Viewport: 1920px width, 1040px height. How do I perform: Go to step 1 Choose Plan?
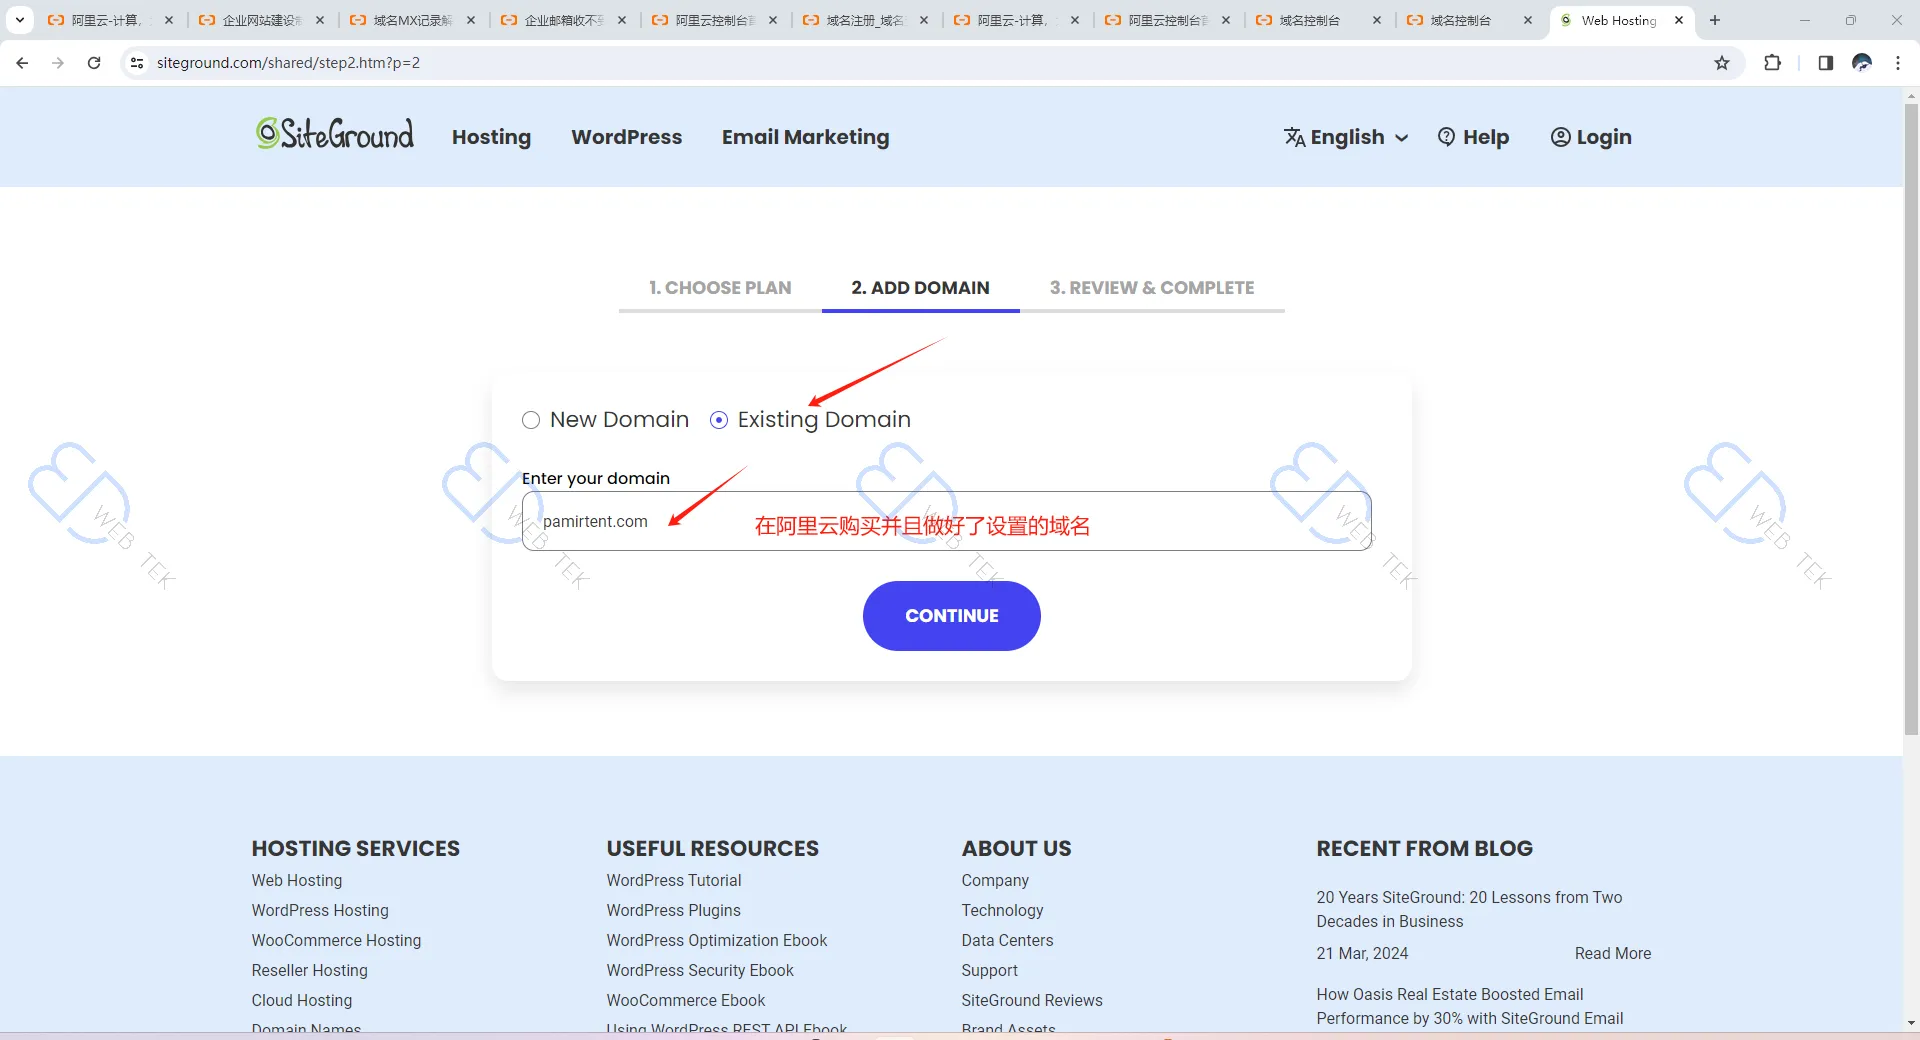click(720, 288)
